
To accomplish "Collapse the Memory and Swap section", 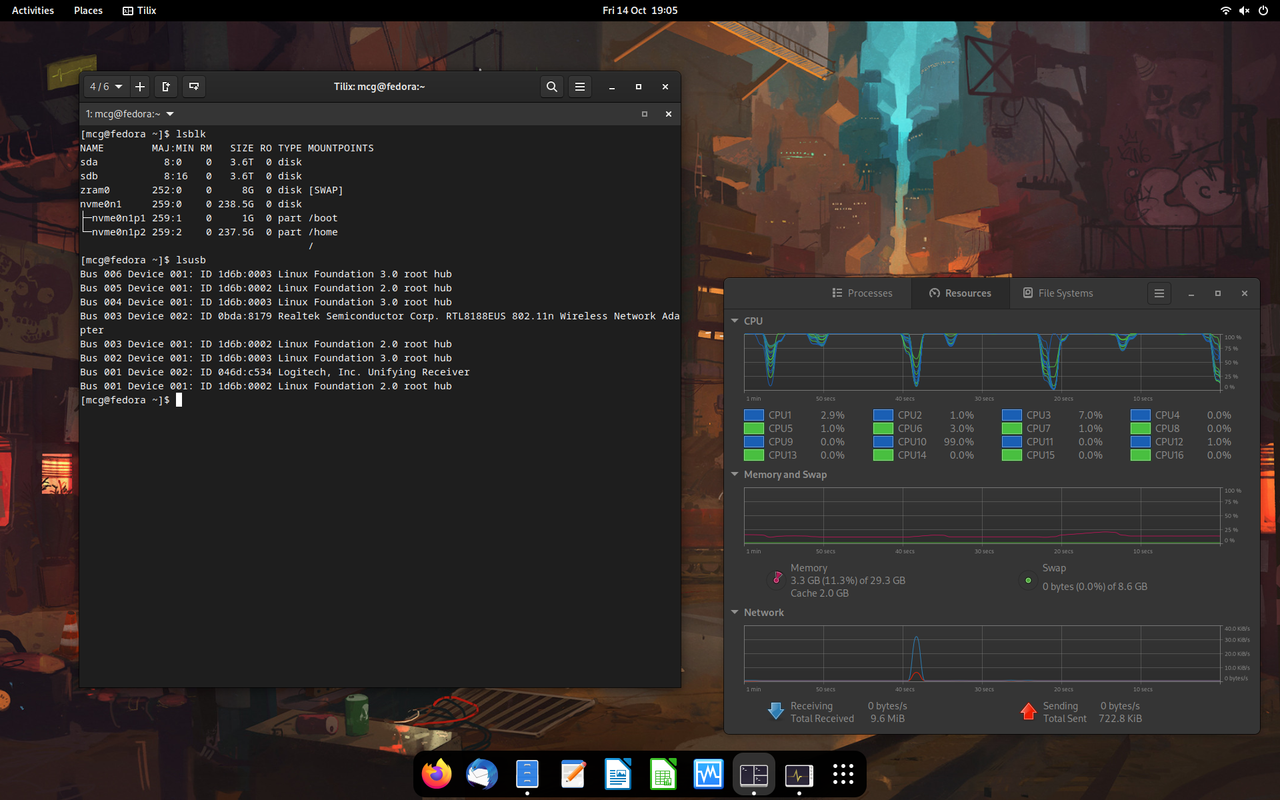I will point(737,474).
